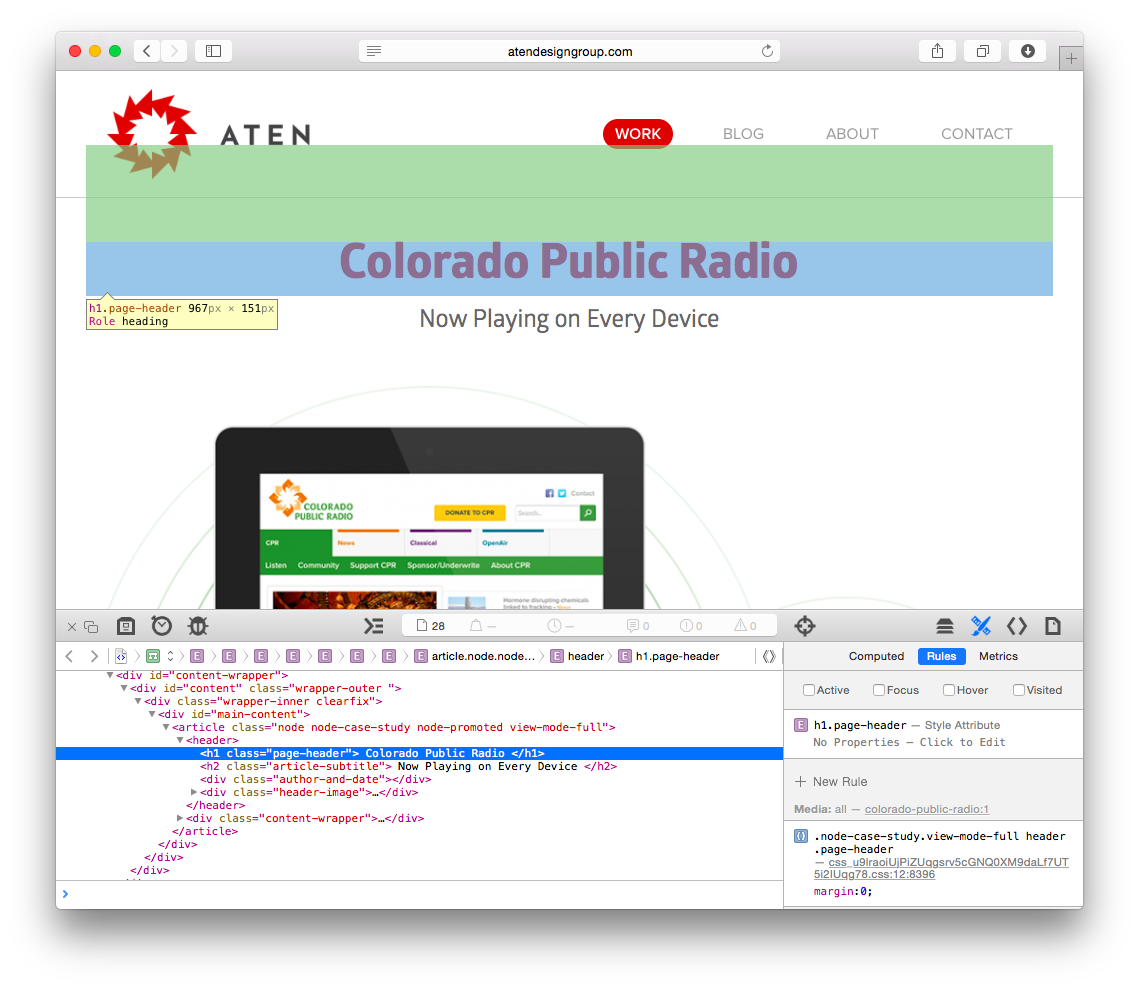Navigate forward in Safari

[174, 51]
